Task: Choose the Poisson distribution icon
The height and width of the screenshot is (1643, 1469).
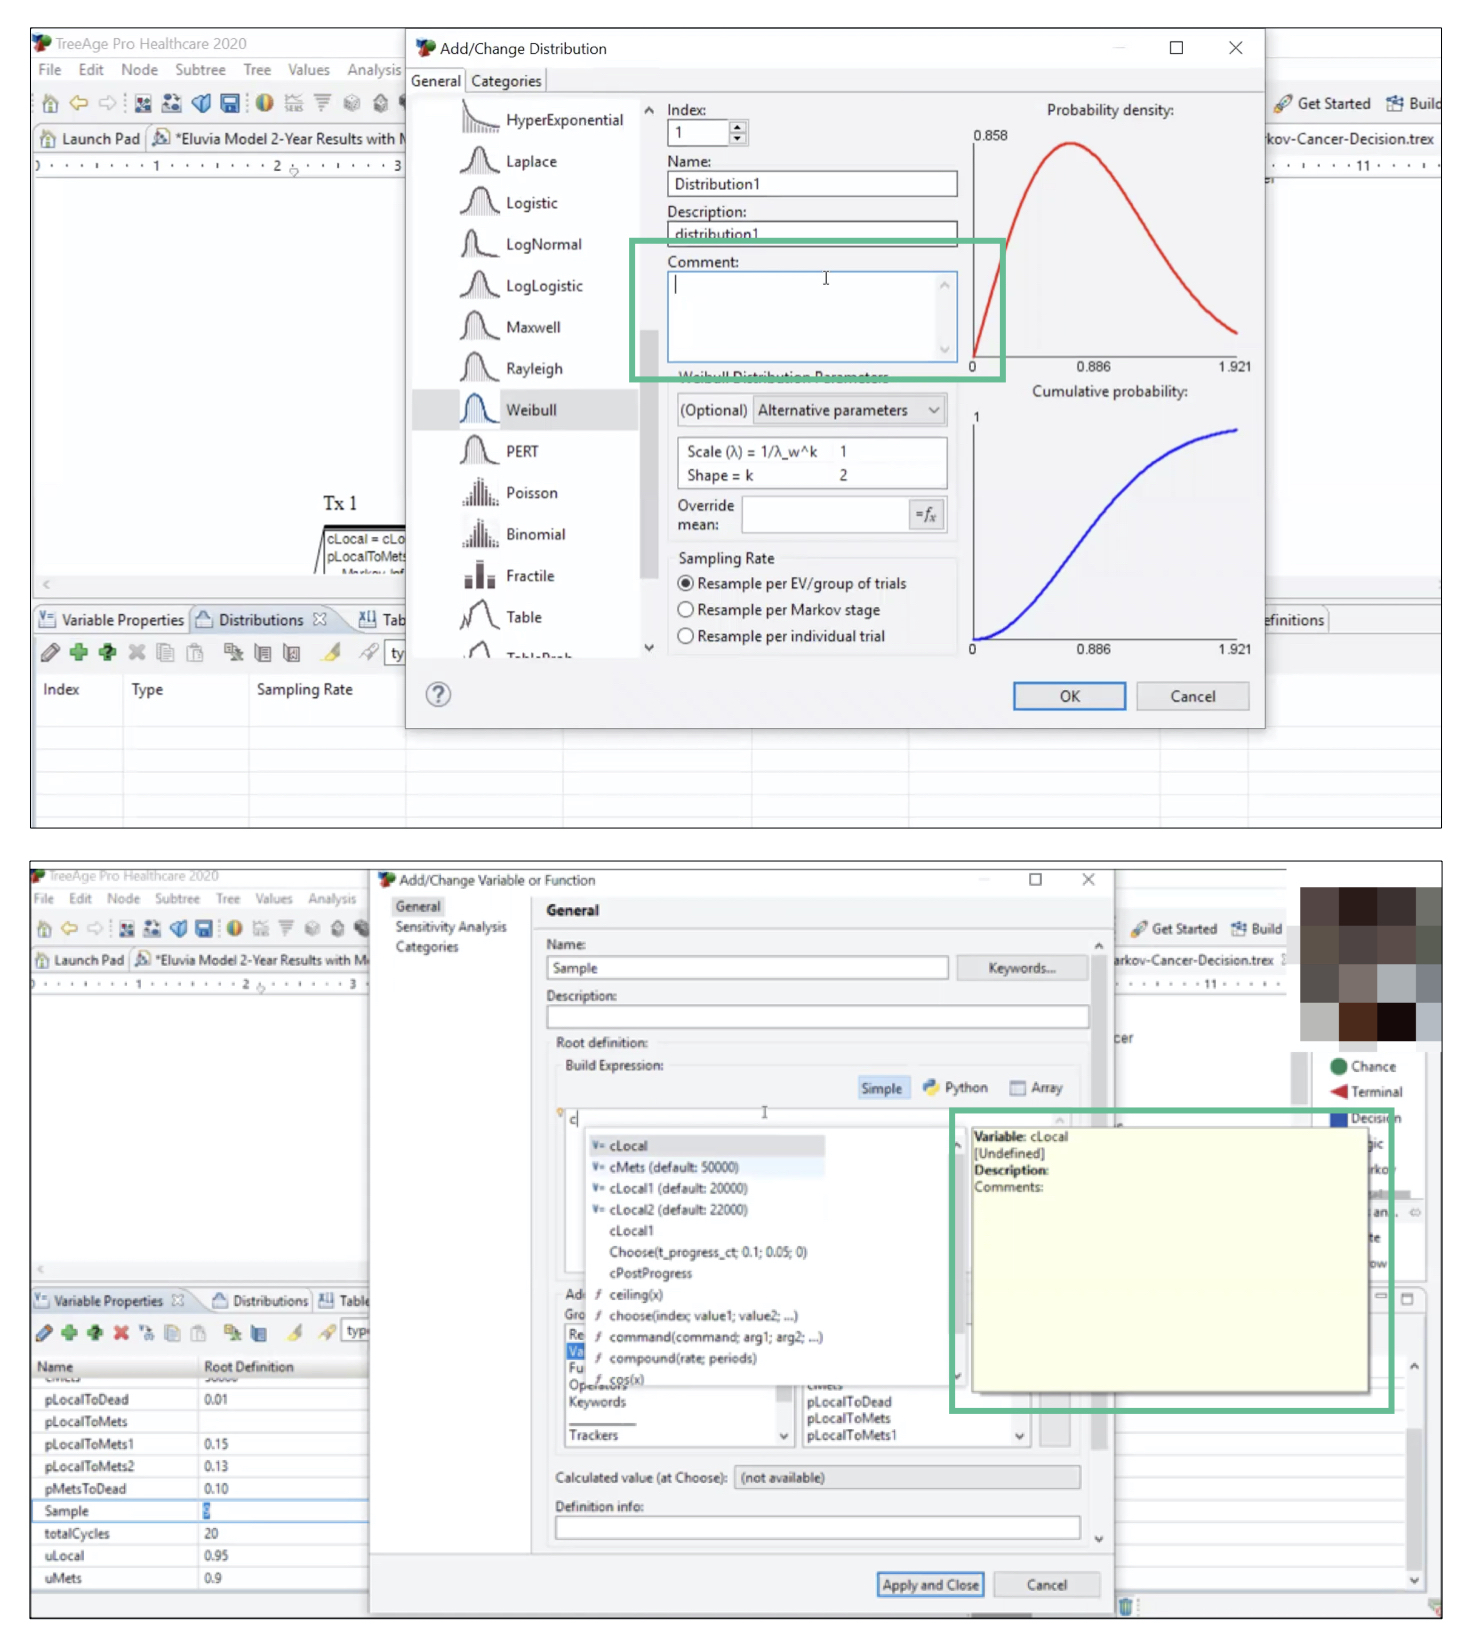Action: tap(479, 493)
